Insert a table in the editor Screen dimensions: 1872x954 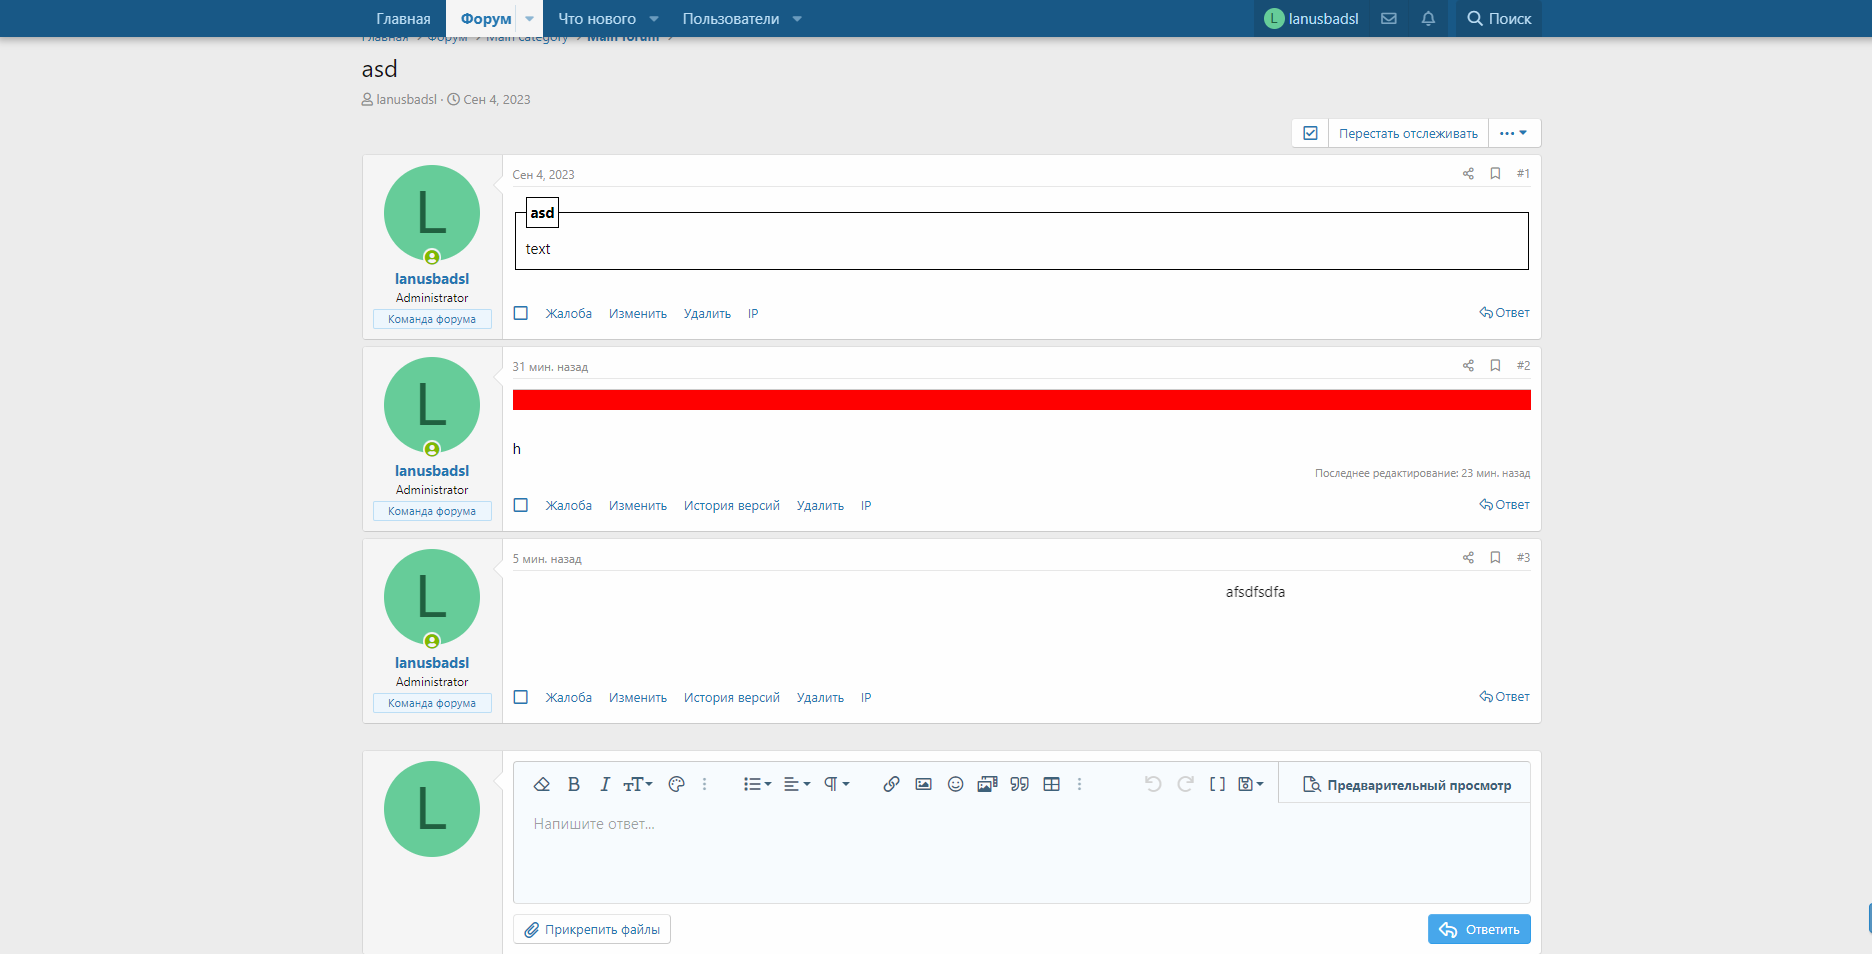[1051, 784]
